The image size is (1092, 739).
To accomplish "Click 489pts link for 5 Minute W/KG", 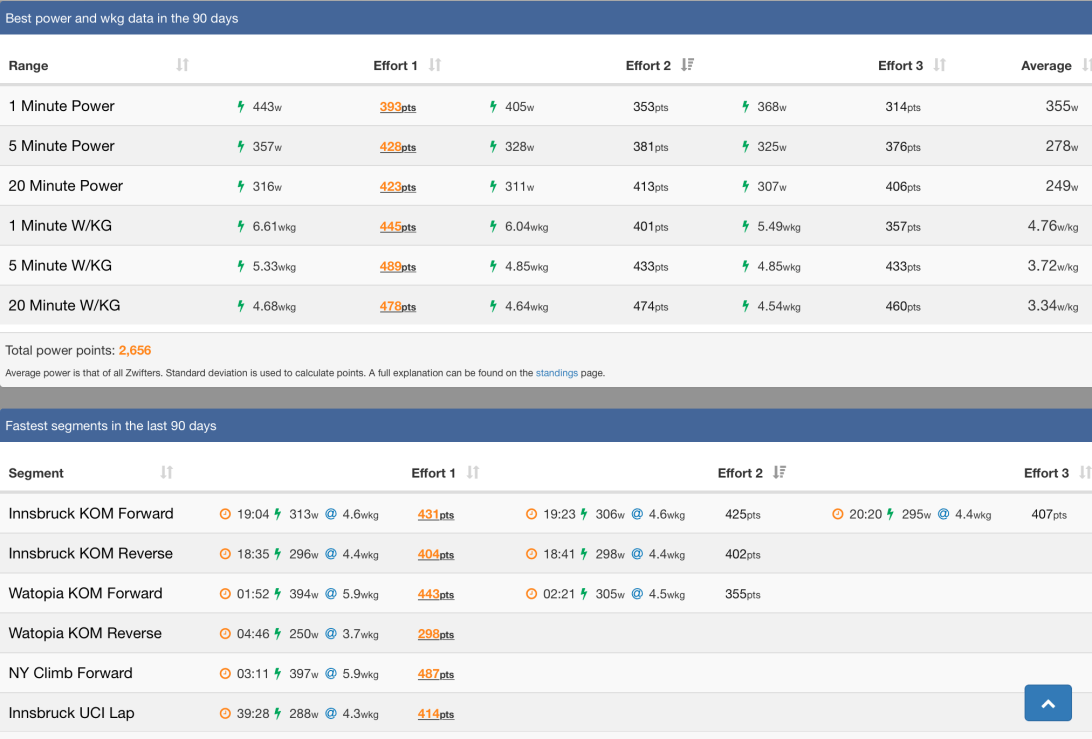I will (397, 267).
